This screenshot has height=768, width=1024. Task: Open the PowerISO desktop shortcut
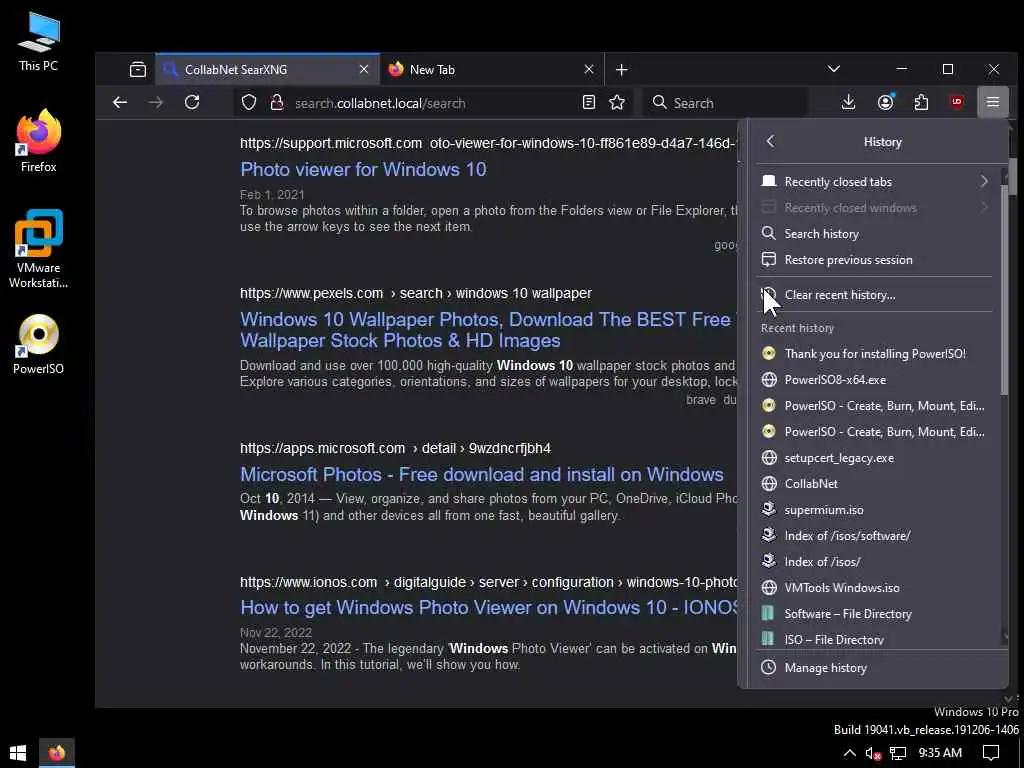pos(39,344)
